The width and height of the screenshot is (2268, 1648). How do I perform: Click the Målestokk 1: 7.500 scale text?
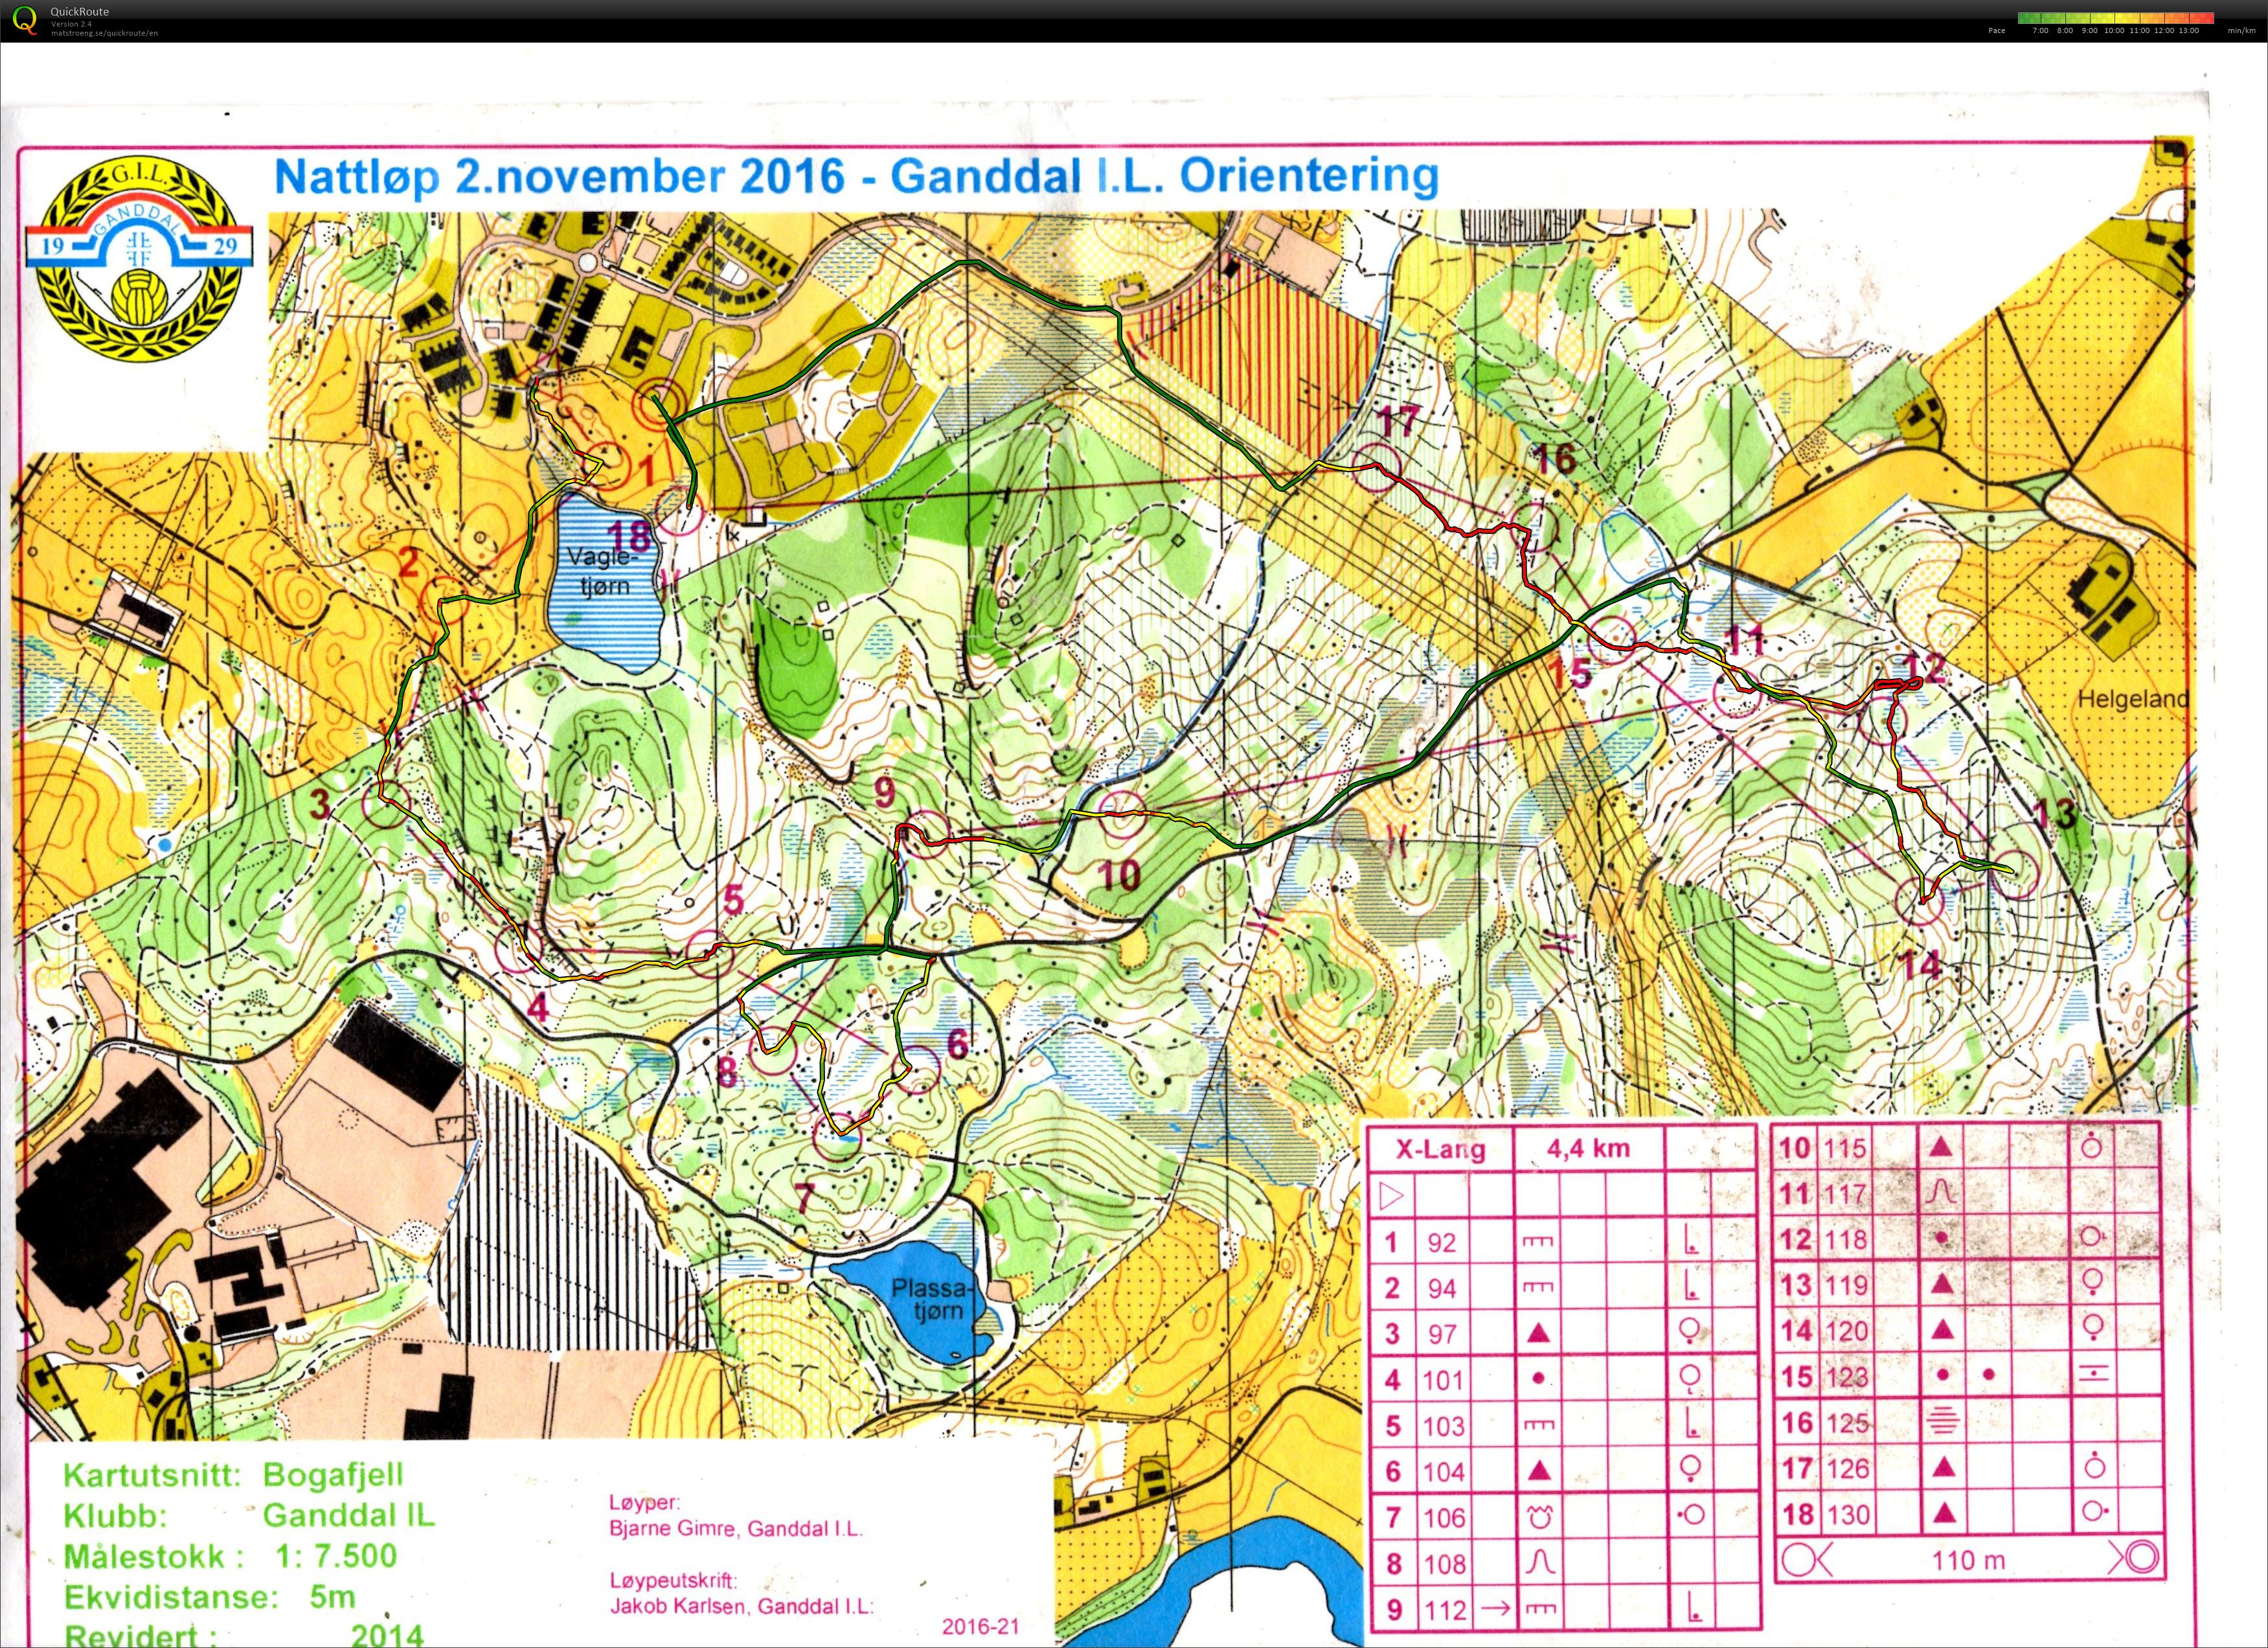point(230,1556)
